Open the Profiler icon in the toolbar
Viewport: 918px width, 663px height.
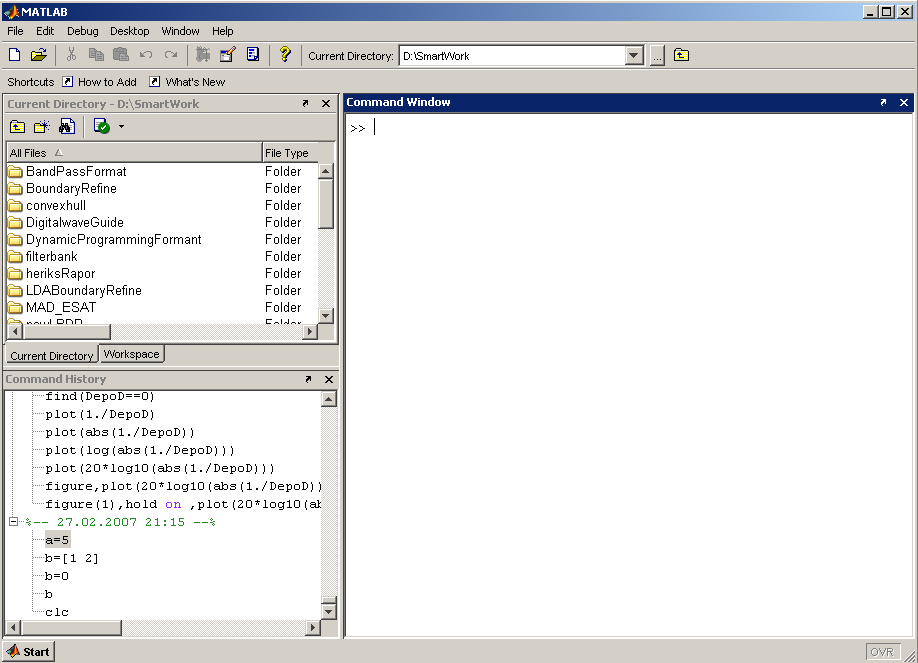(253, 55)
